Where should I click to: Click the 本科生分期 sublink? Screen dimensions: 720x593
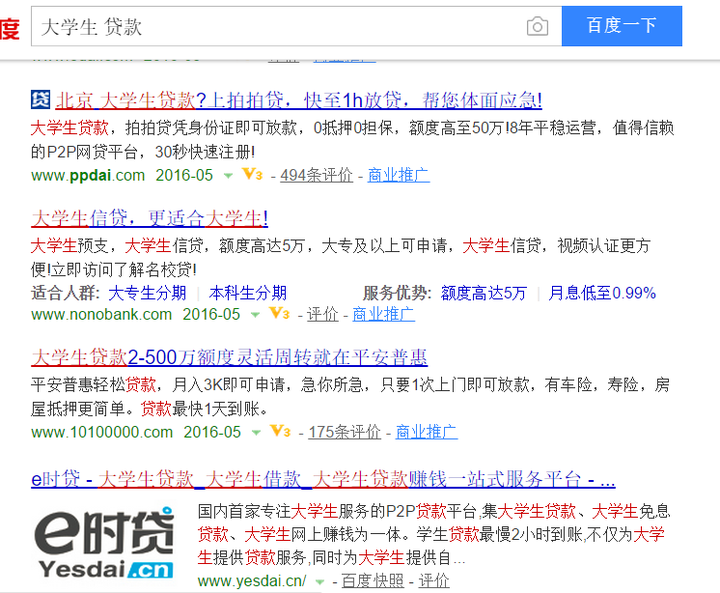(x=248, y=293)
